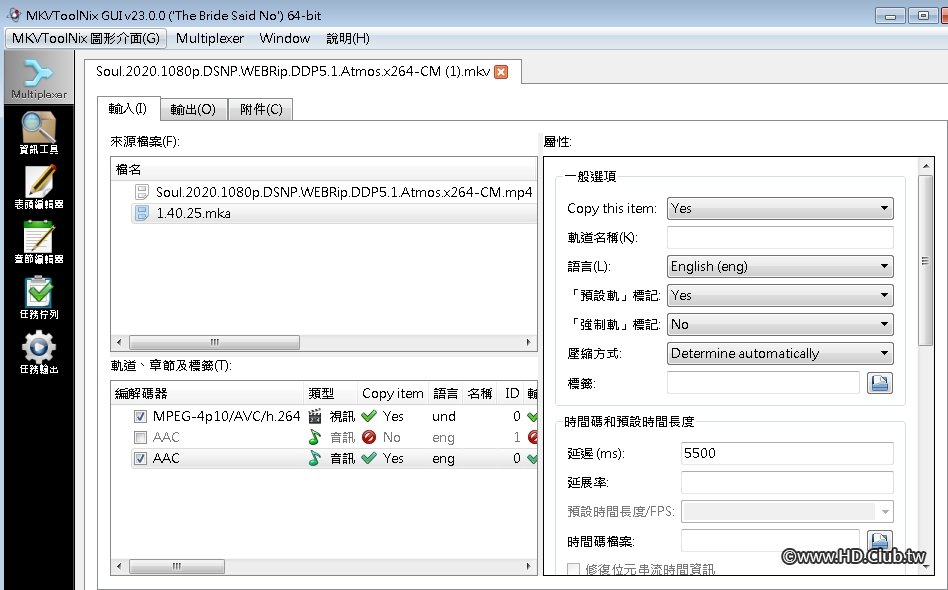
Task: Close the Soul.2020 mkv tab
Action: (x=501, y=72)
